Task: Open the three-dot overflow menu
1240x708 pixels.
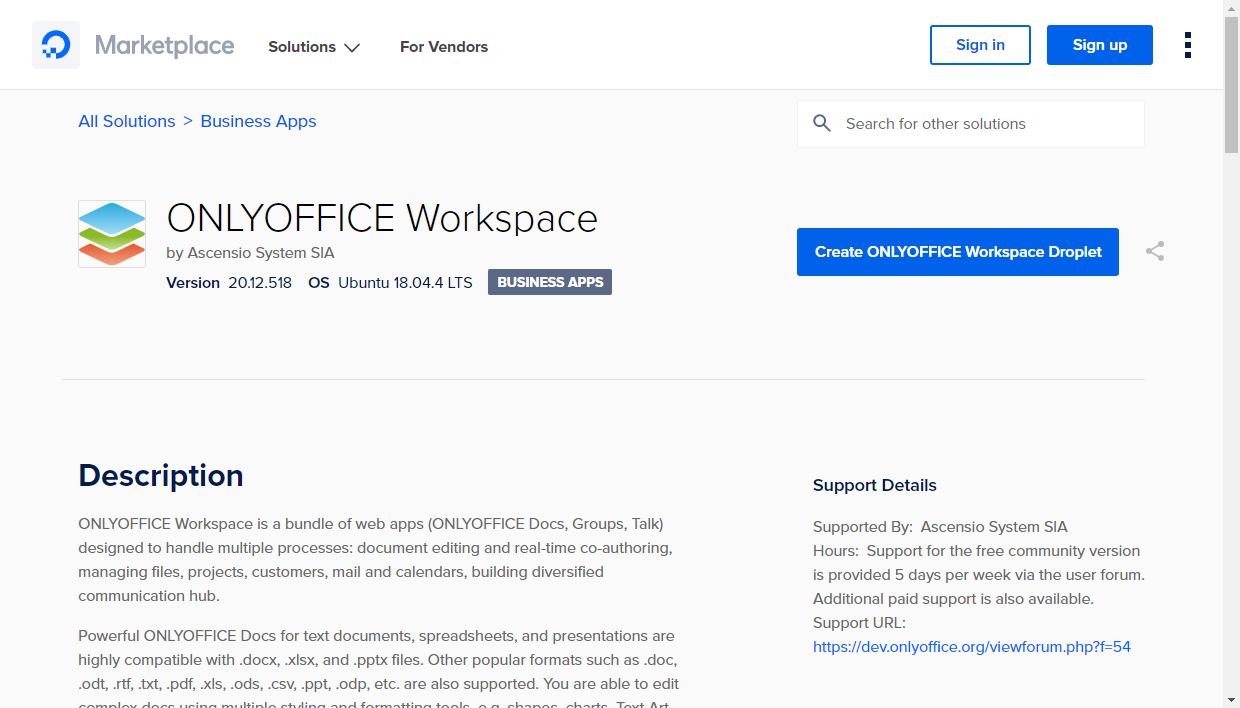Action: click(1187, 45)
